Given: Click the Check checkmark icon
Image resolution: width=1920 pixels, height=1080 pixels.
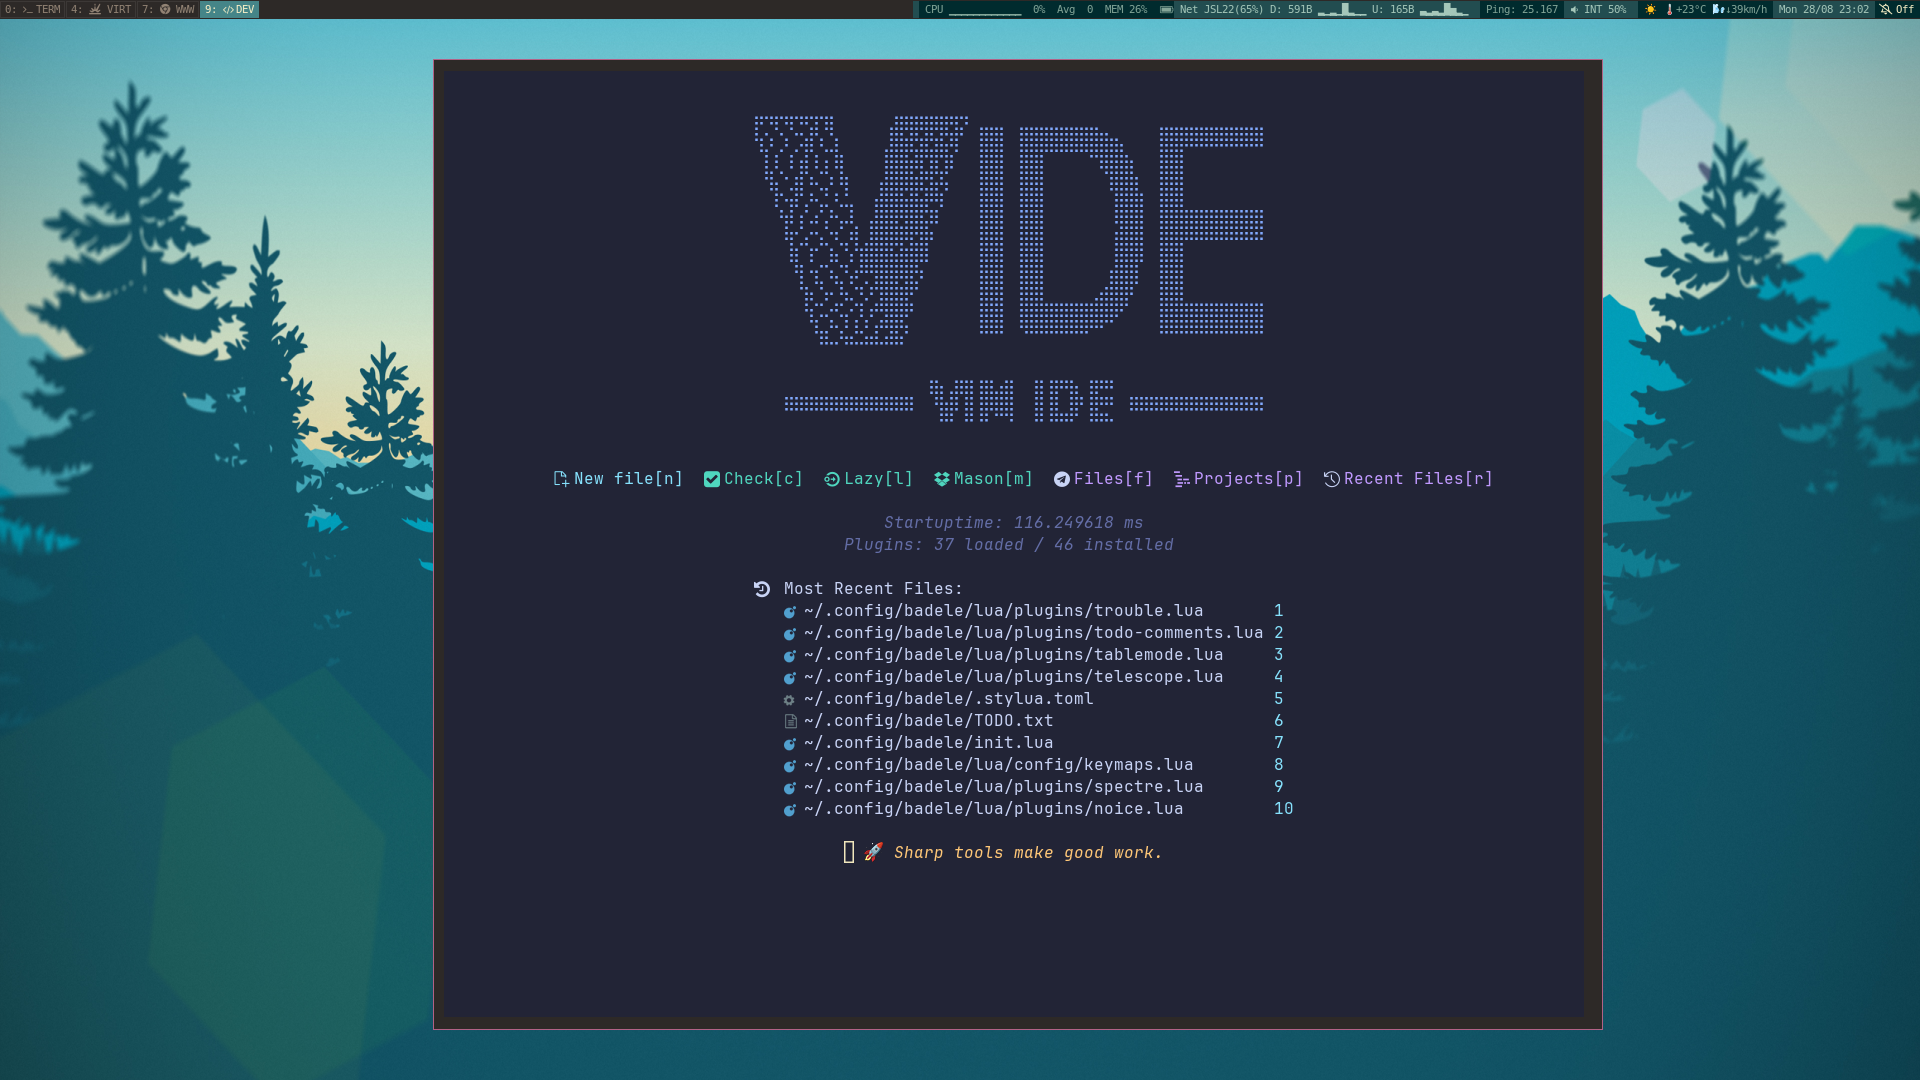Looking at the screenshot, I should click(x=712, y=479).
